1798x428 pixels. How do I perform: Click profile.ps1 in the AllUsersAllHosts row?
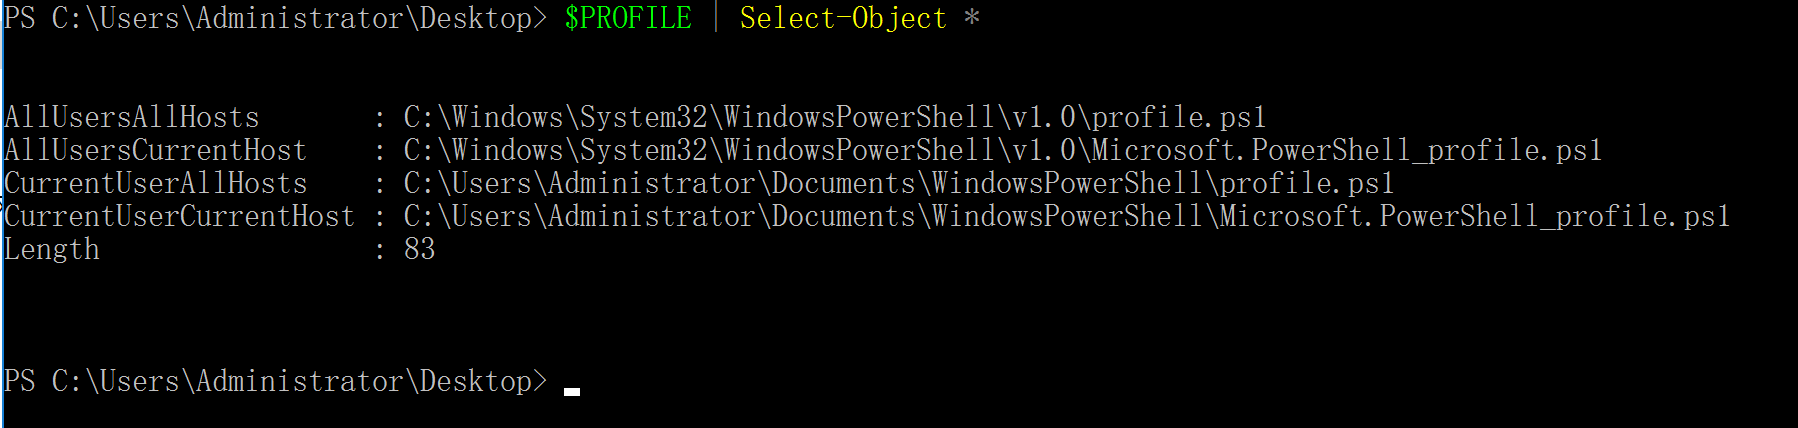(x=1178, y=118)
